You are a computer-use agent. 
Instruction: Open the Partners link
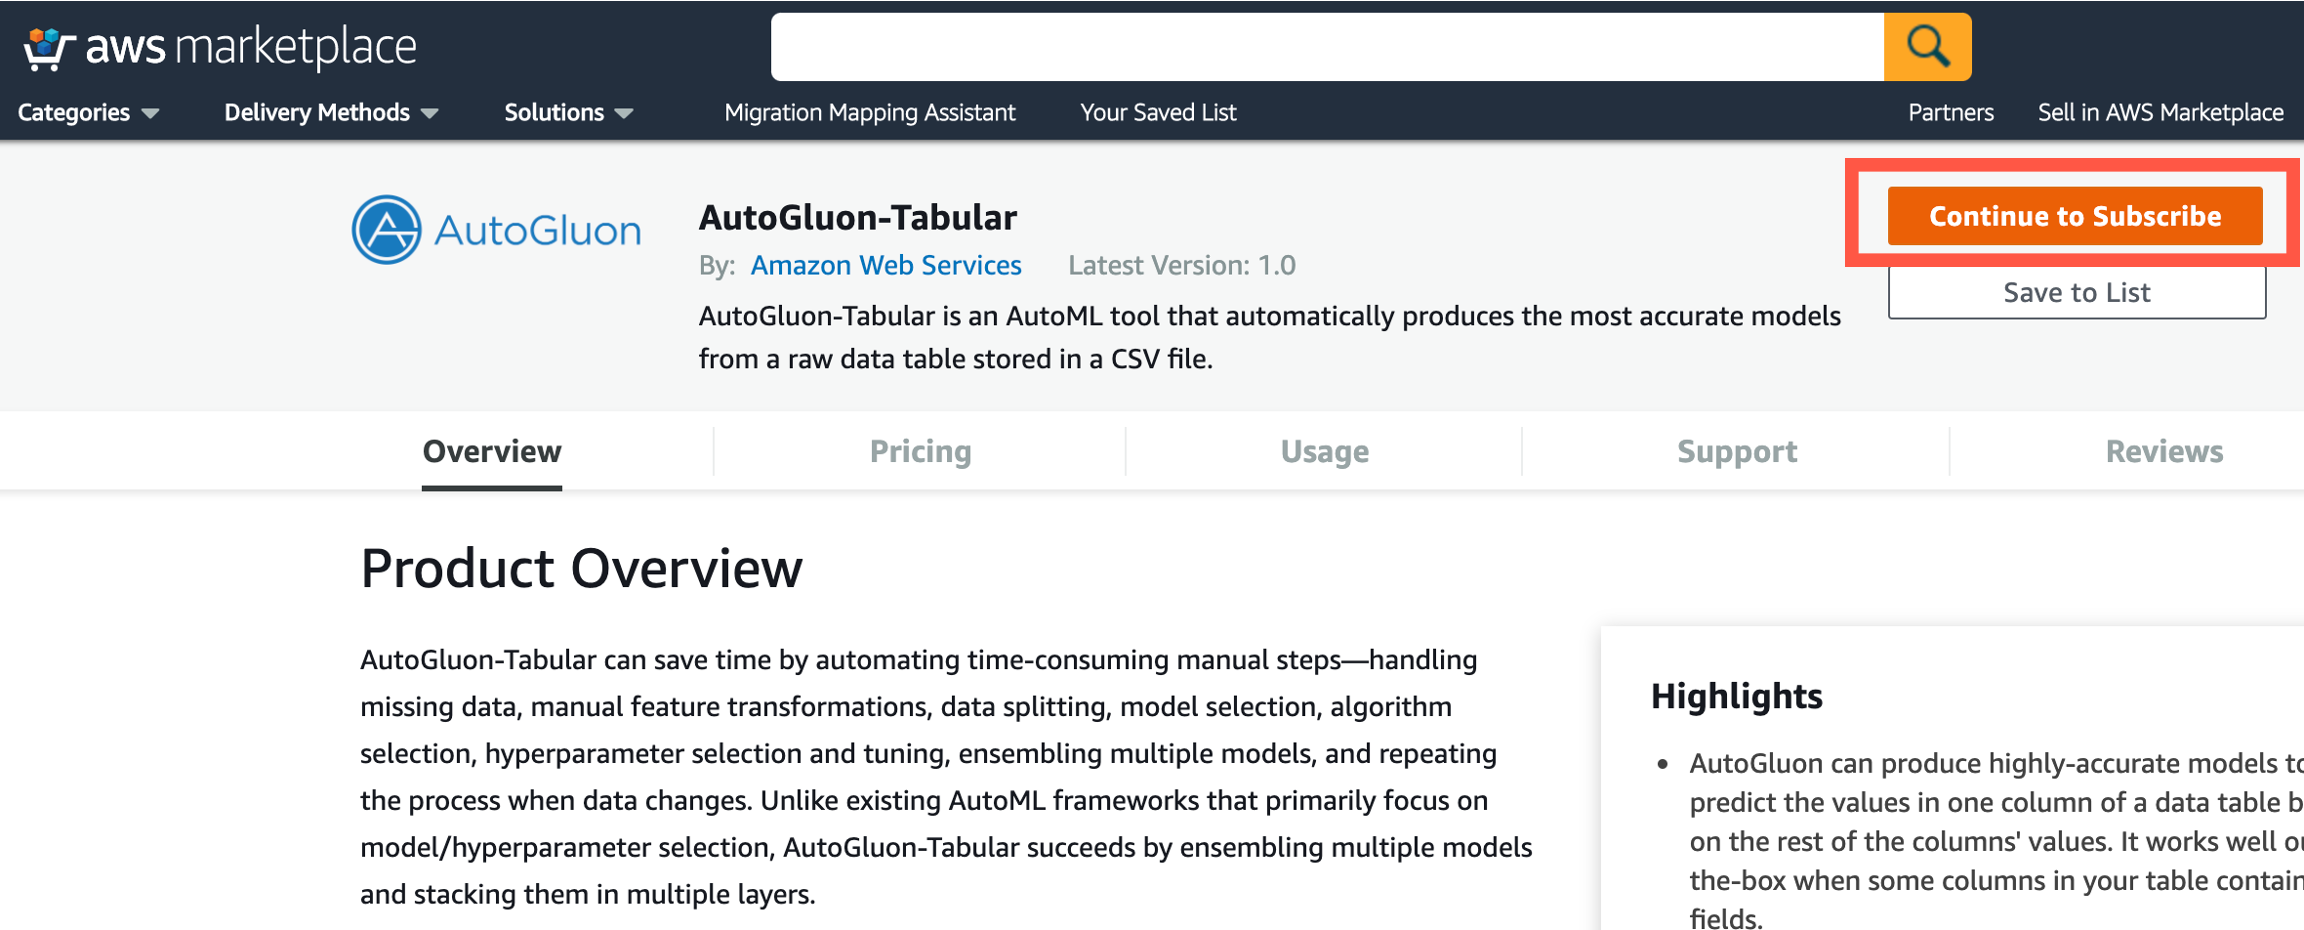(1950, 112)
